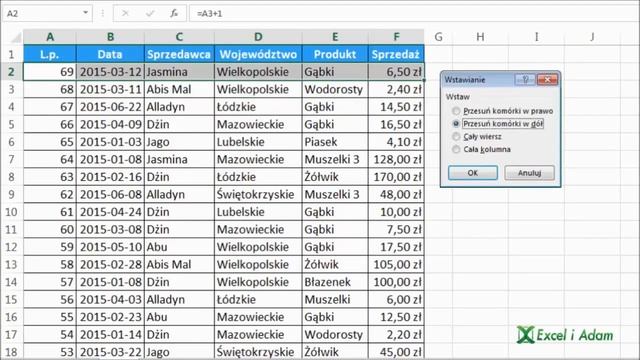640x360 pixels.
Task: Click the 105,00 zł sales cell
Action: click(396, 264)
